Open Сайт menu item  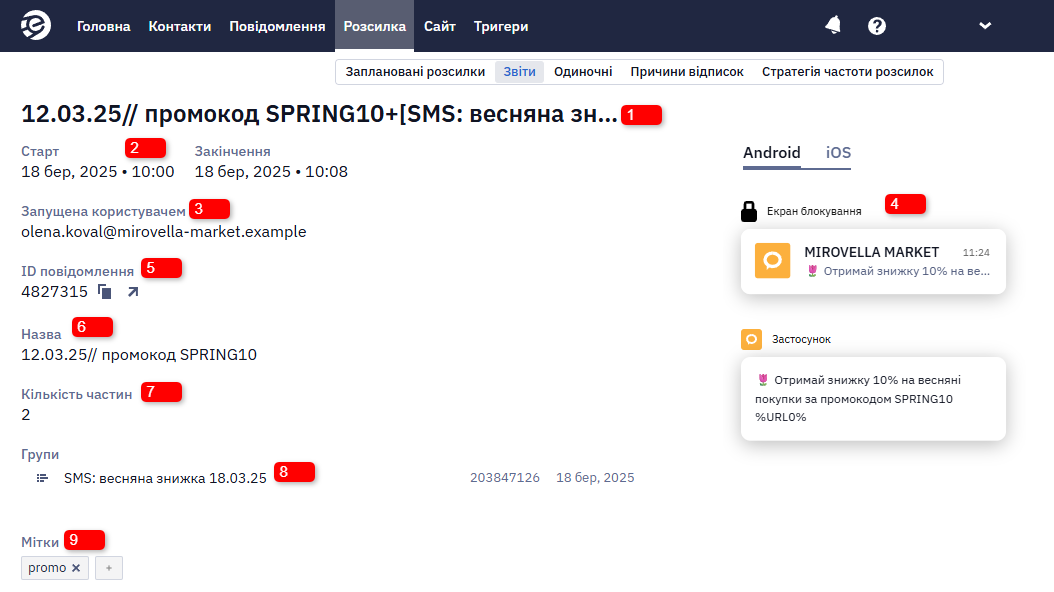click(x=440, y=26)
